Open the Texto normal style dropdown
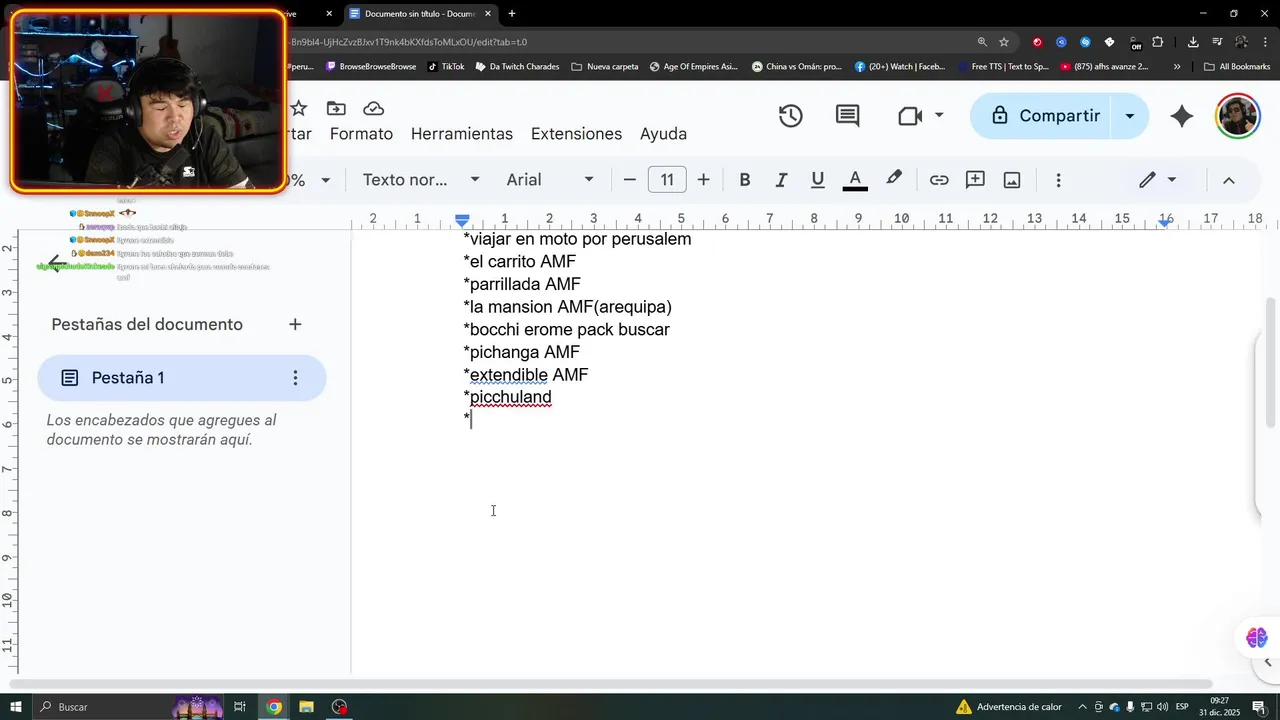The height and width of the screenshot is (720, 1280). click(421, 180)
